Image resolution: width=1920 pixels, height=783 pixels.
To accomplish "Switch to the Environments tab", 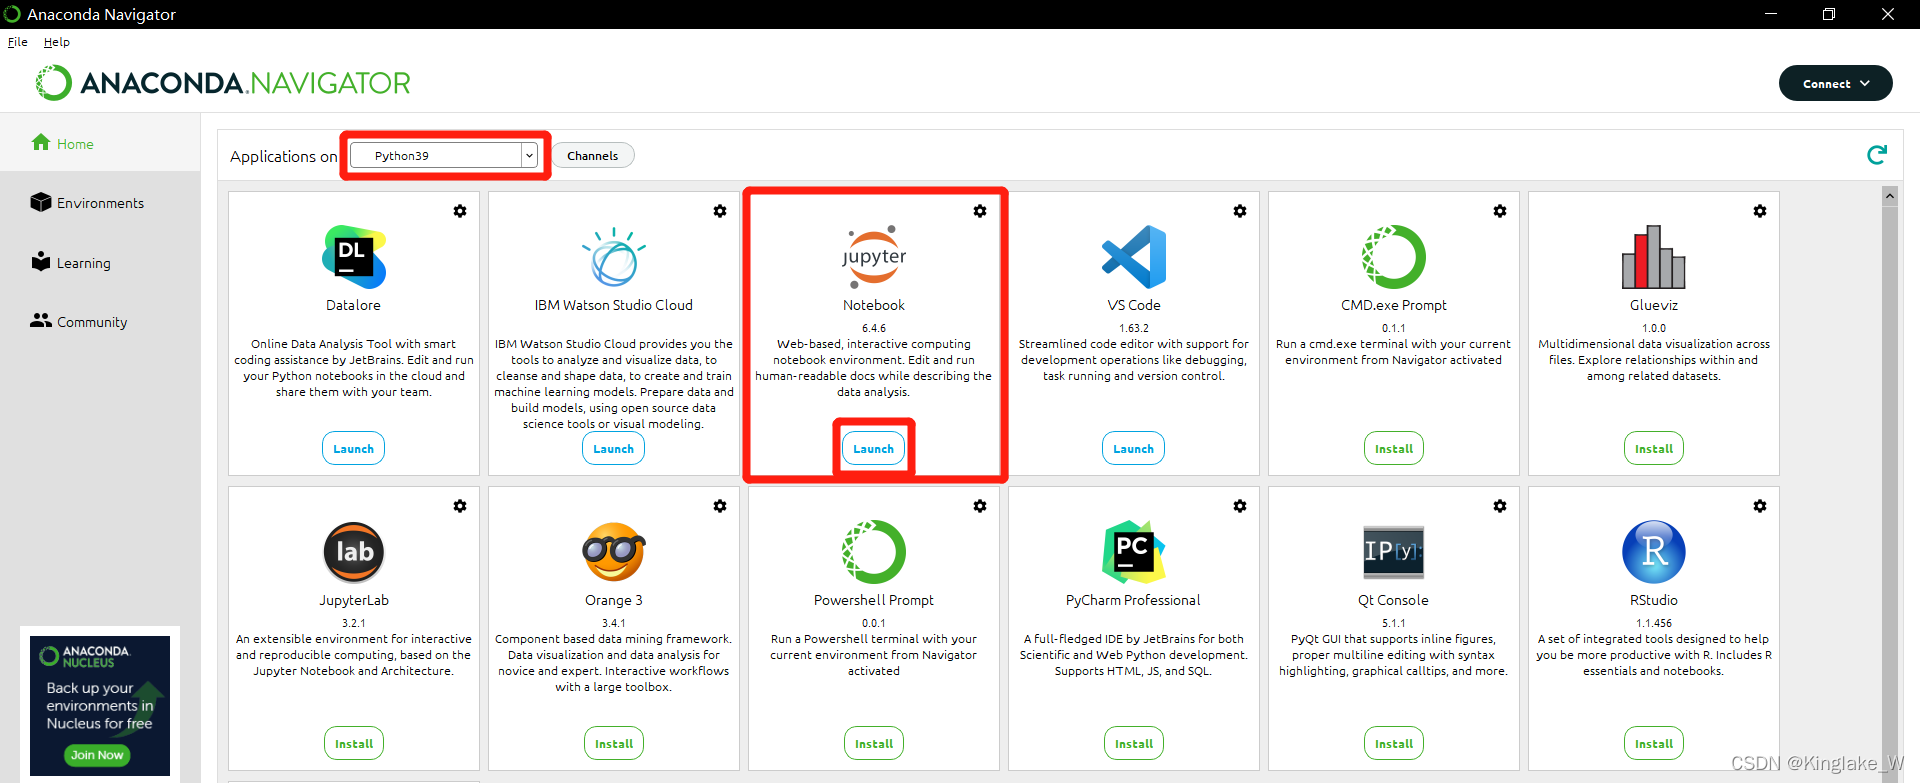I will click(100, 203).
